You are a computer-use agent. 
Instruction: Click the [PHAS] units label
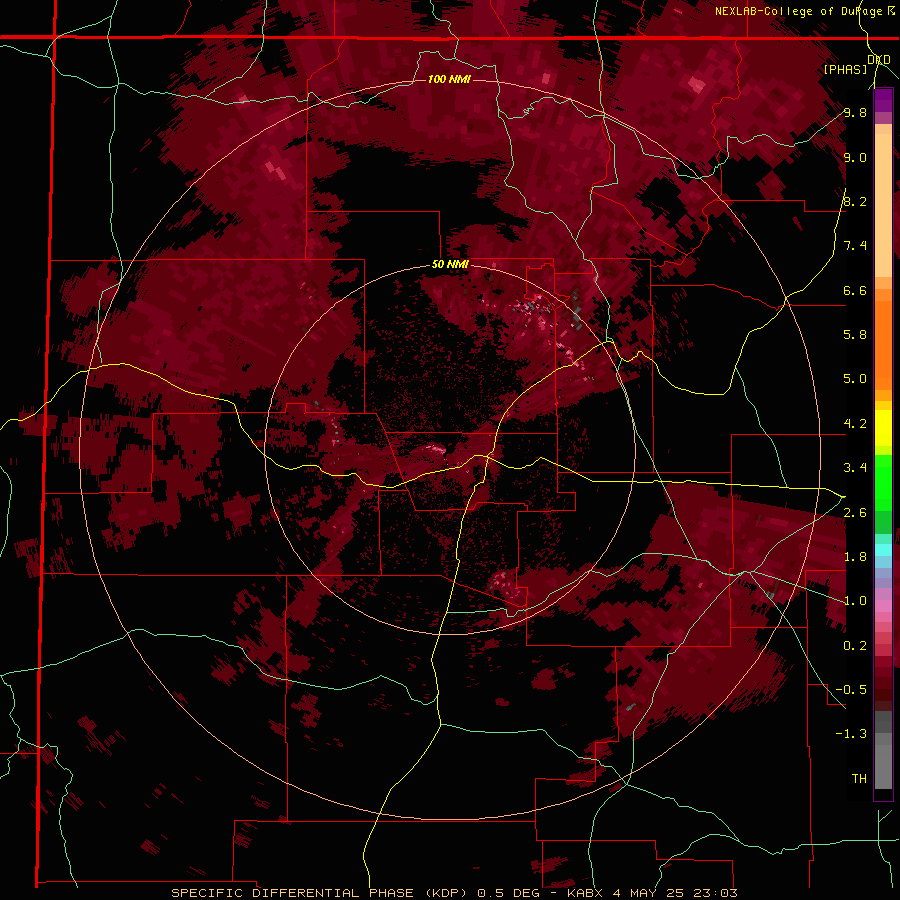pos(845,69)
